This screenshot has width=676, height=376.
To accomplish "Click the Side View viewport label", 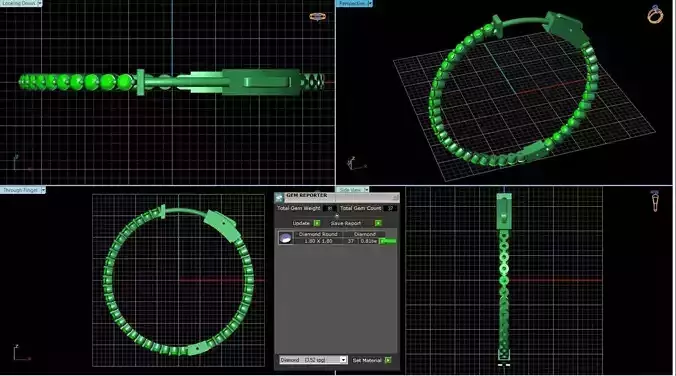I will pos(350,190).
